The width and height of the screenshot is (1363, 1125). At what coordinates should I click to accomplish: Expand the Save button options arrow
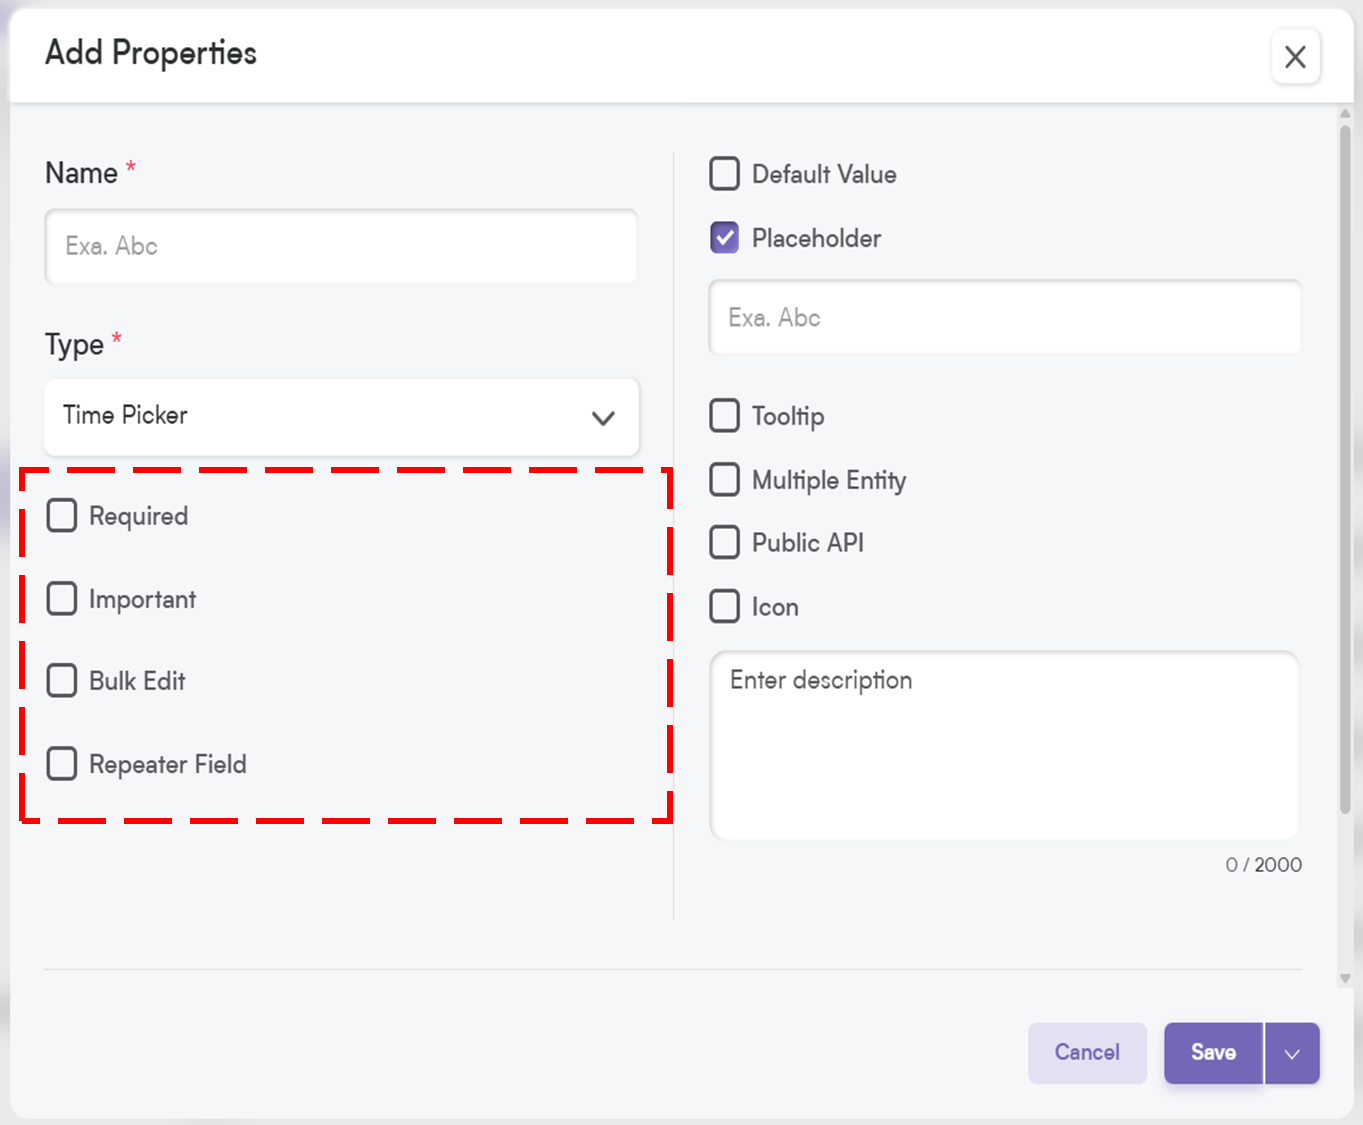pos(1292,1052)
